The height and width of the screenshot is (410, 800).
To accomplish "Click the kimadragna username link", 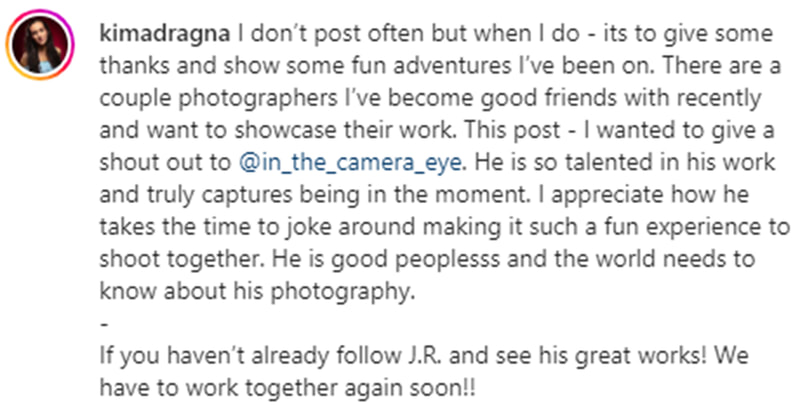I will tap(165, 34).
